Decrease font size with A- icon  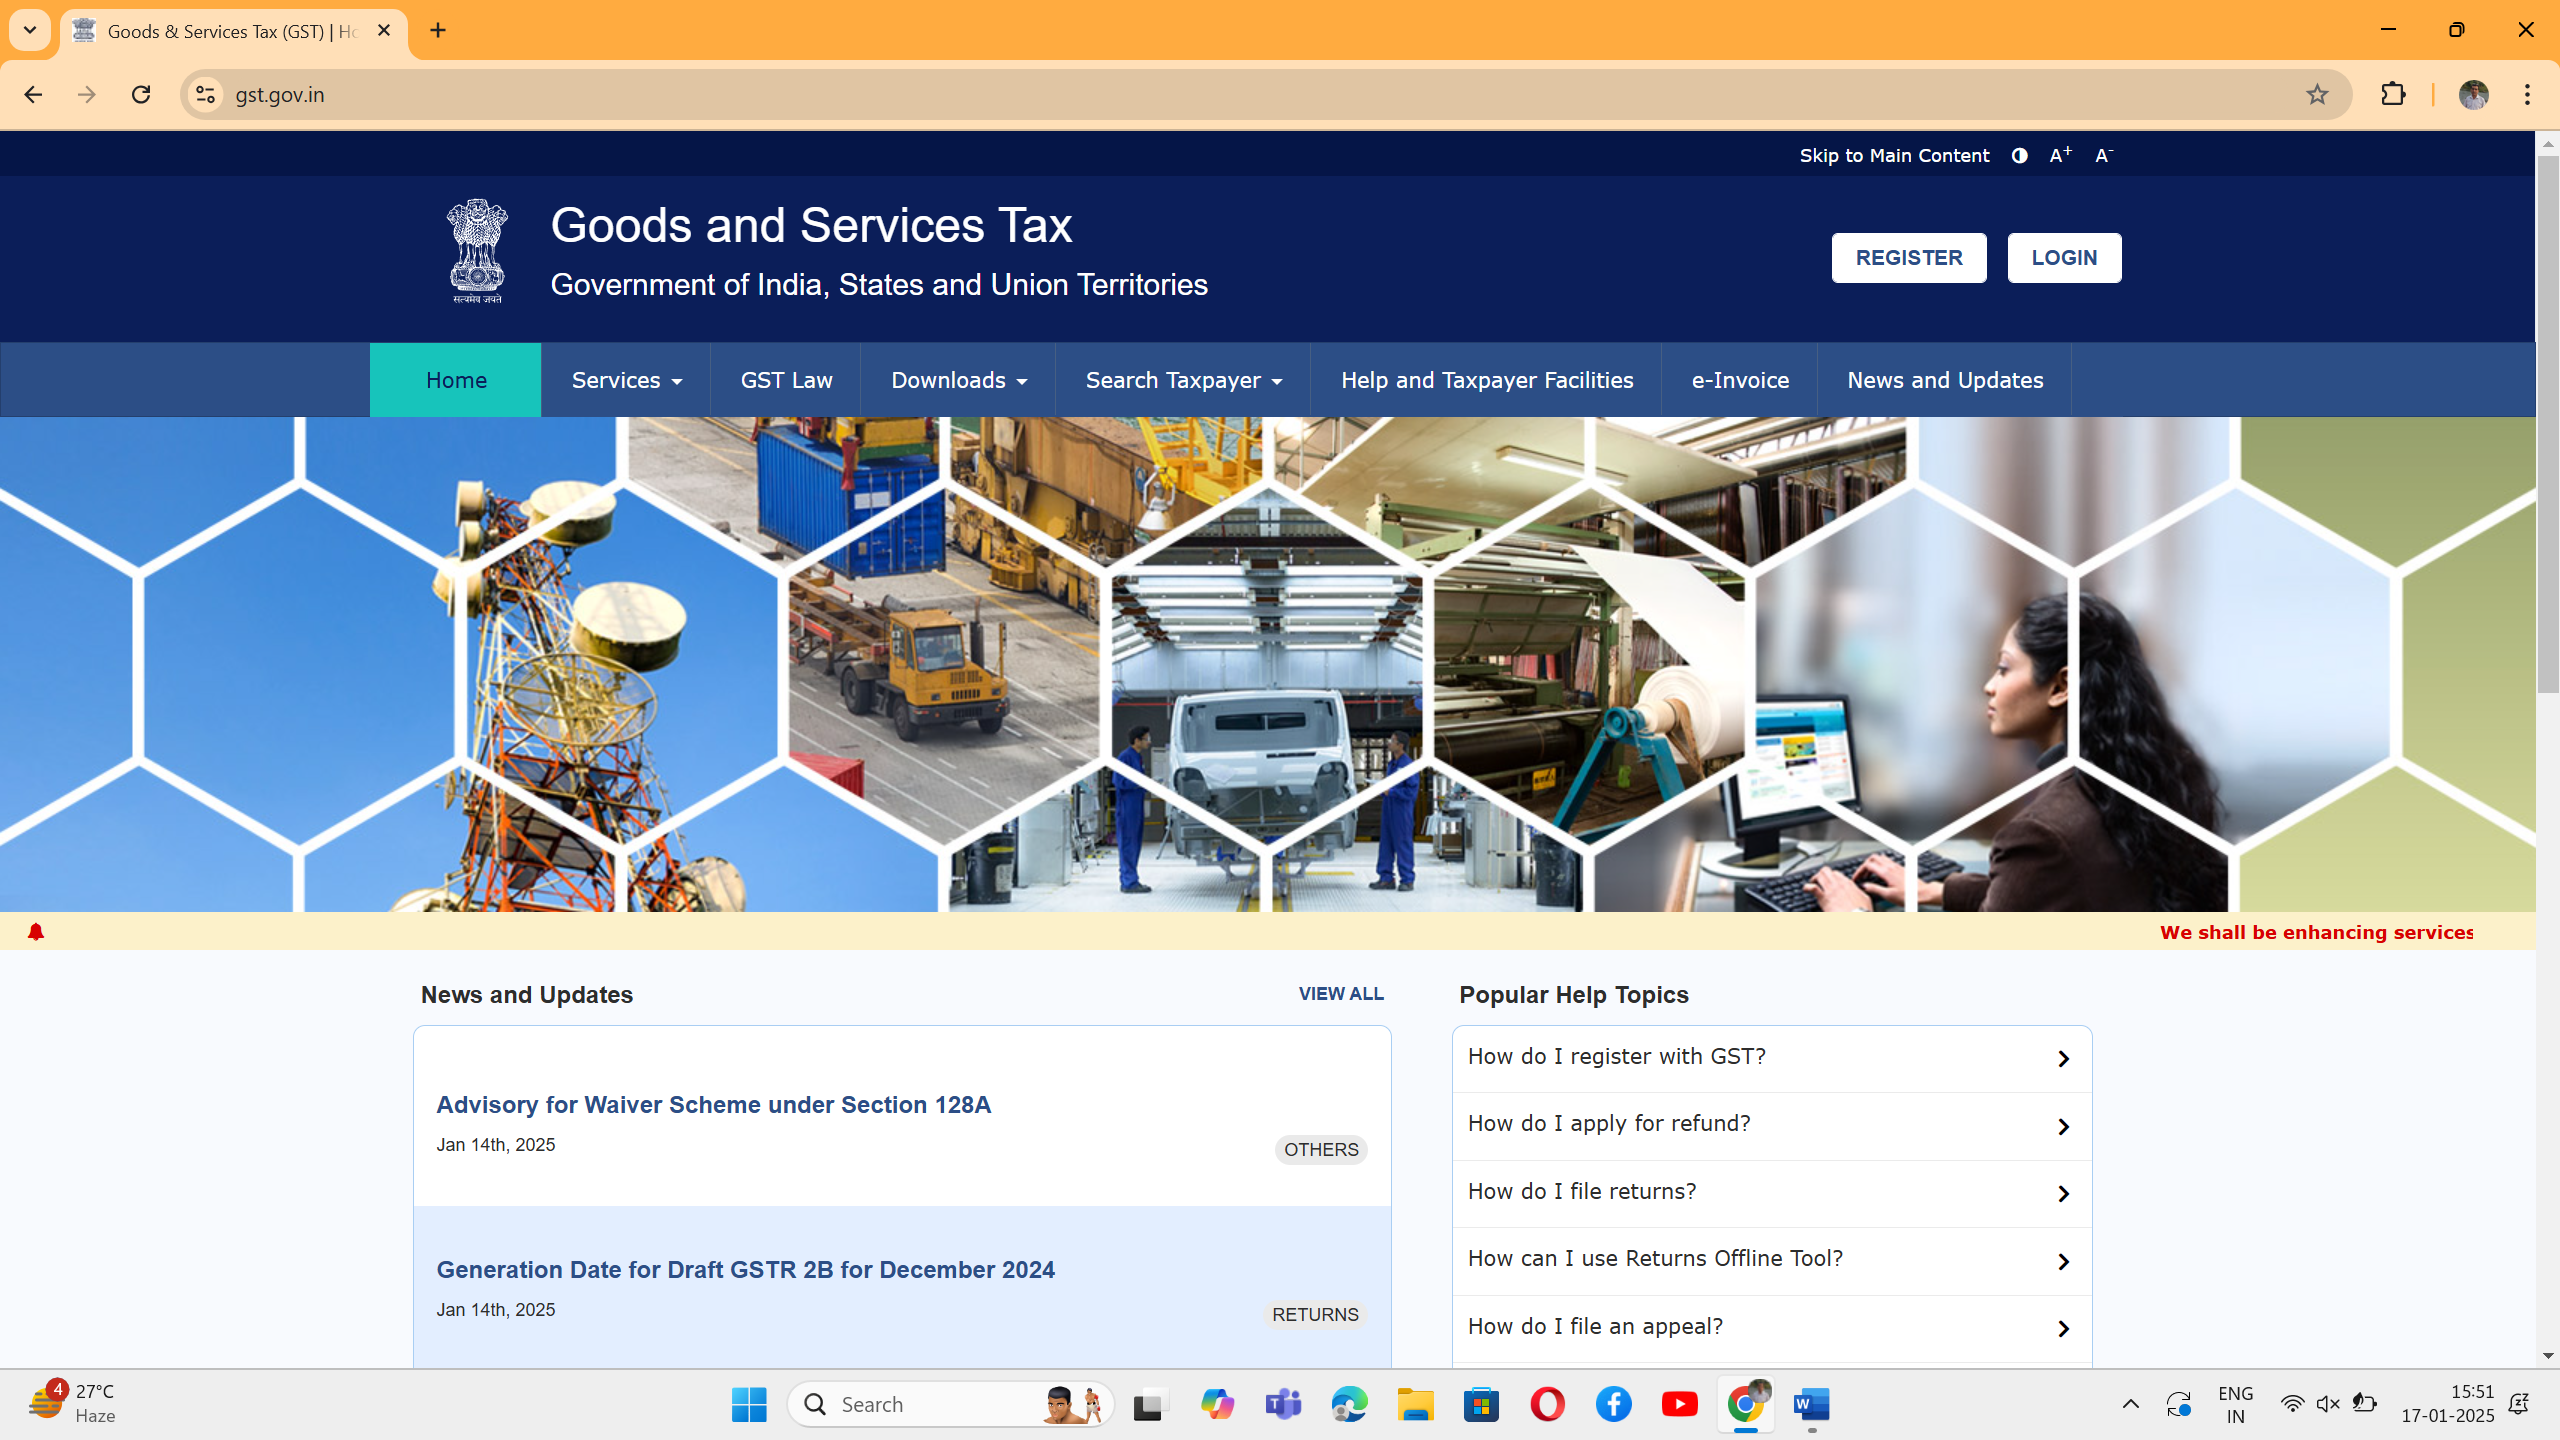click(2103, 155)
